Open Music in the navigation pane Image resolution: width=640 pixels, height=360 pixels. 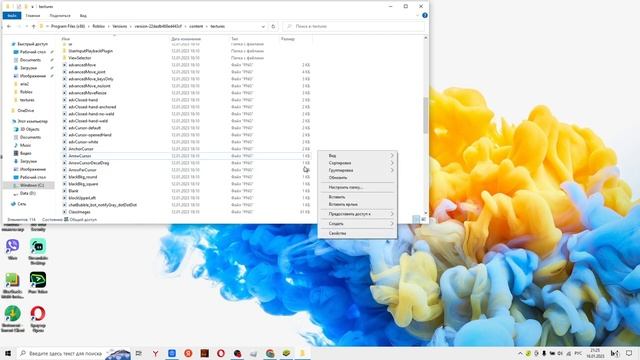[x=25, y=145]
